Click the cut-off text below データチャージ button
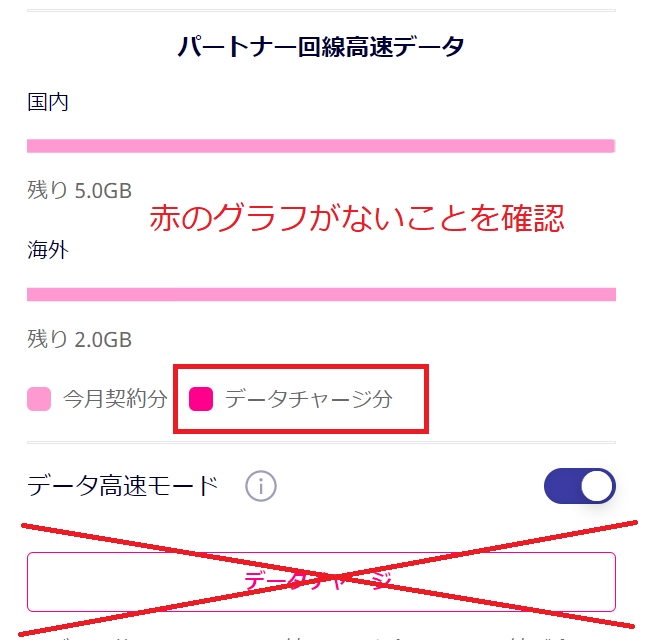 click(320, 632)
